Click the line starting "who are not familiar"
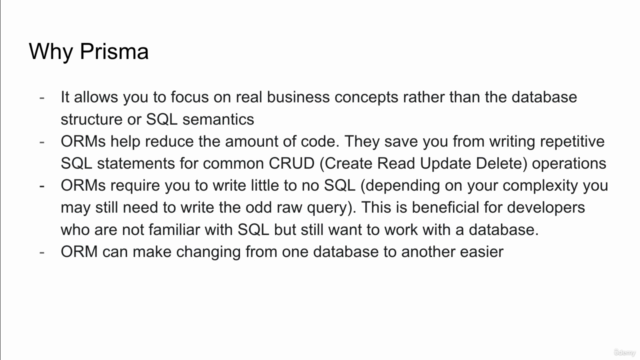 (x=300, y=229)
